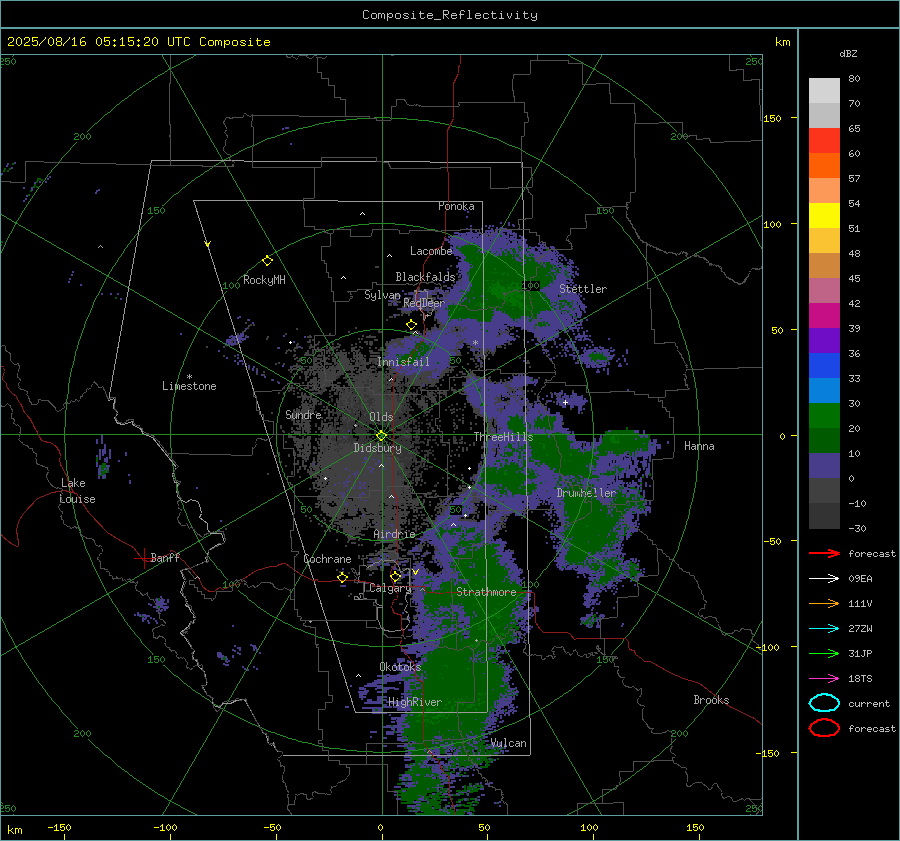Viewport: 900px width, 841px height.
Task: Click the HighRiver city label
Action: (415, 702)
